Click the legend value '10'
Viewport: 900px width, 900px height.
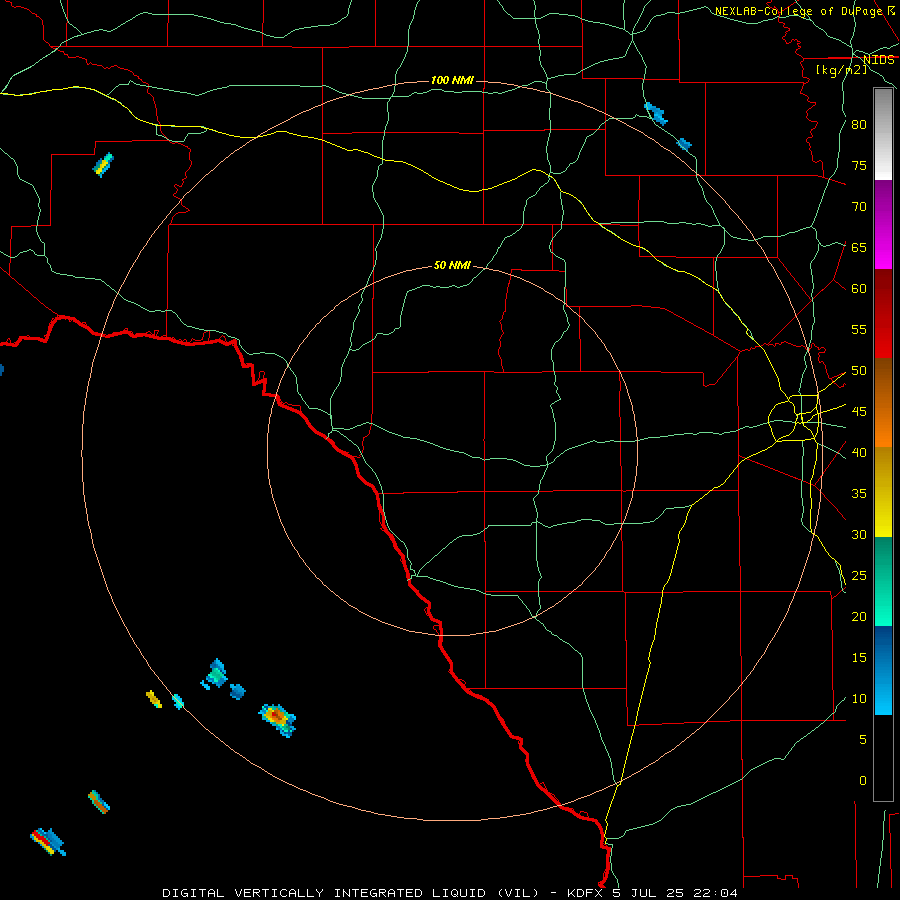coord(859,699)
